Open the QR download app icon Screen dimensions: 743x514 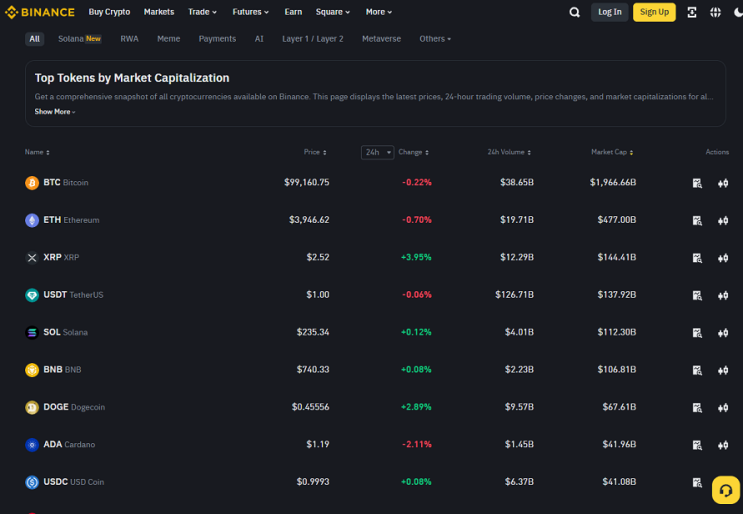click(692, 12)
